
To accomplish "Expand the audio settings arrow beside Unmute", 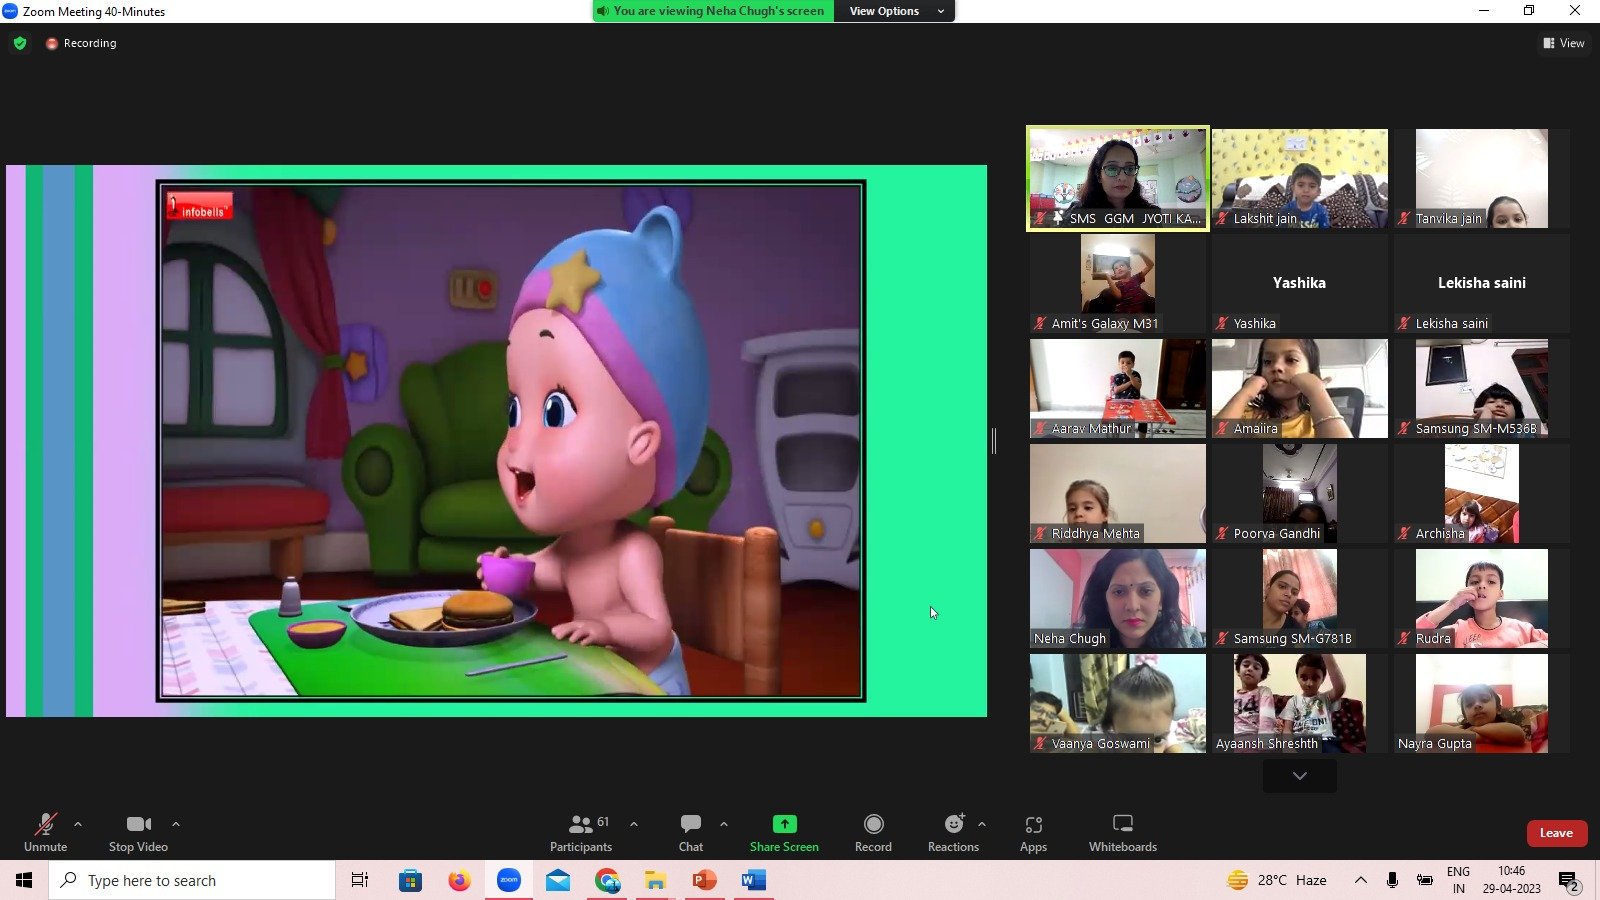I will point(78,824).
